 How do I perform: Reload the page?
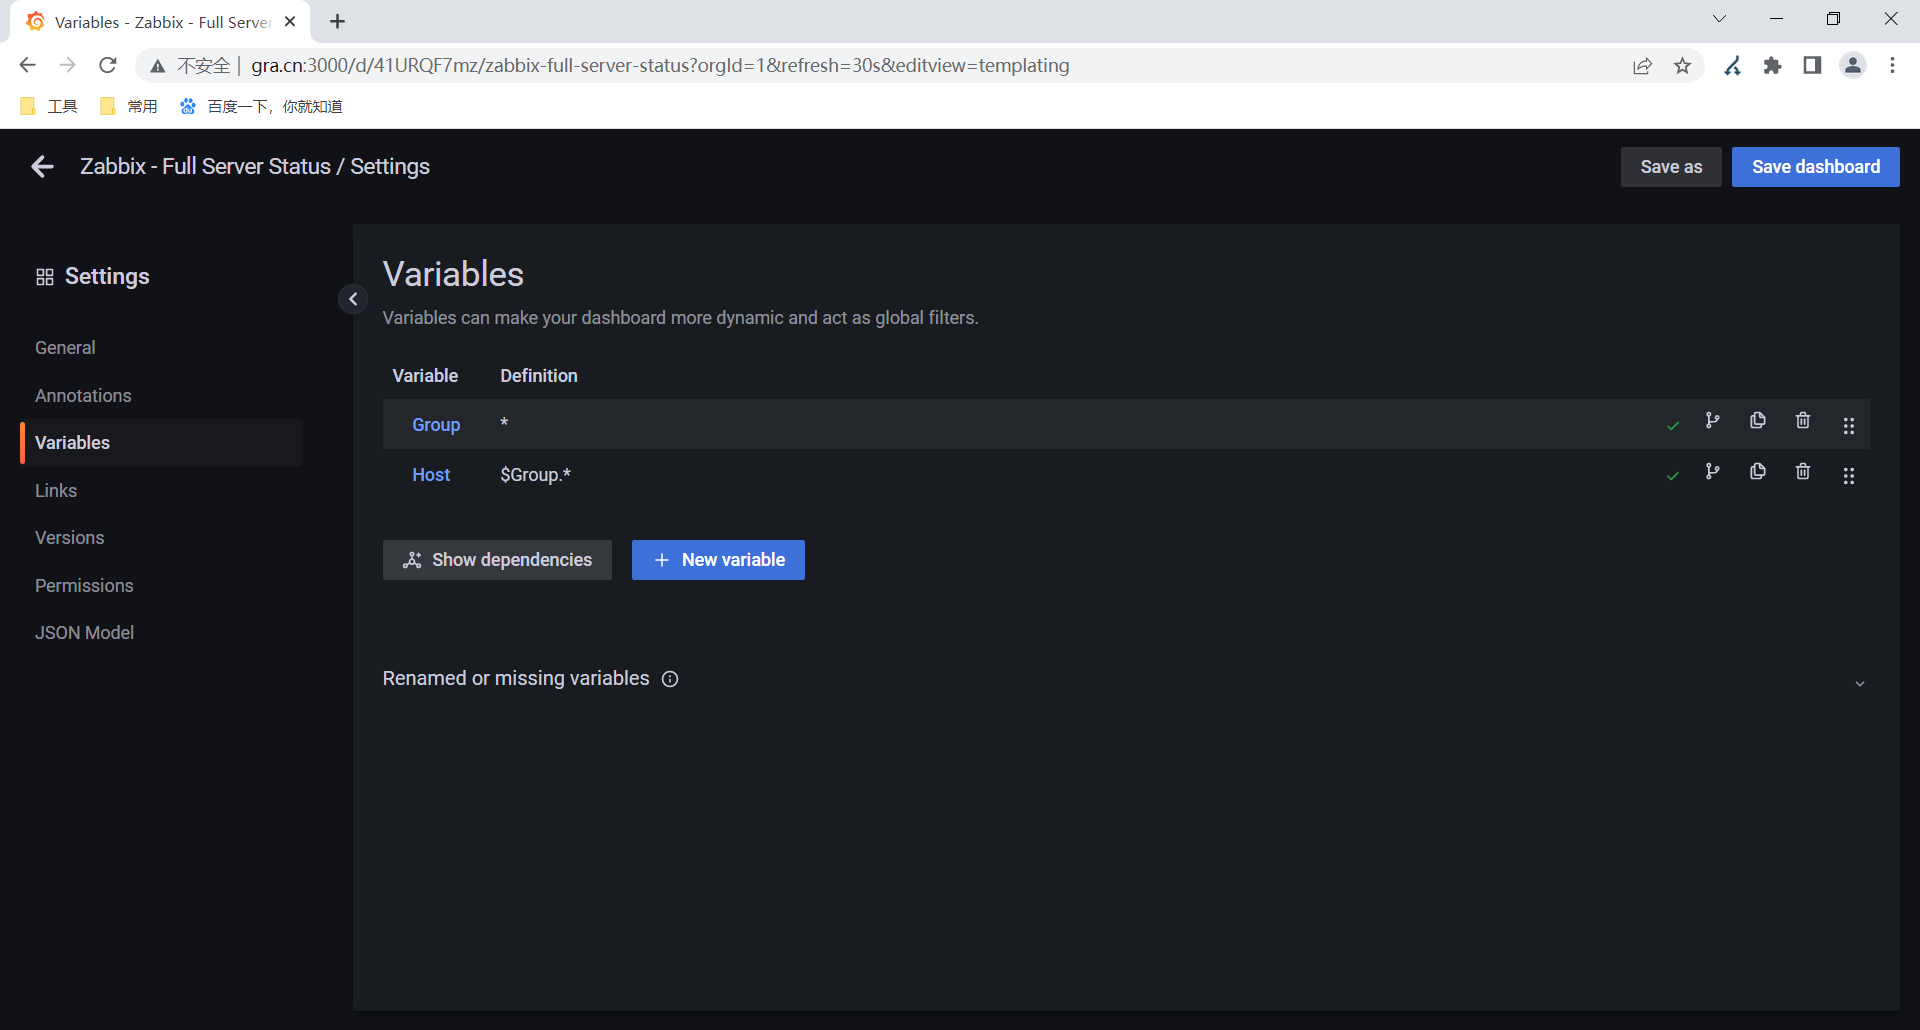click(x=108, y=65)
